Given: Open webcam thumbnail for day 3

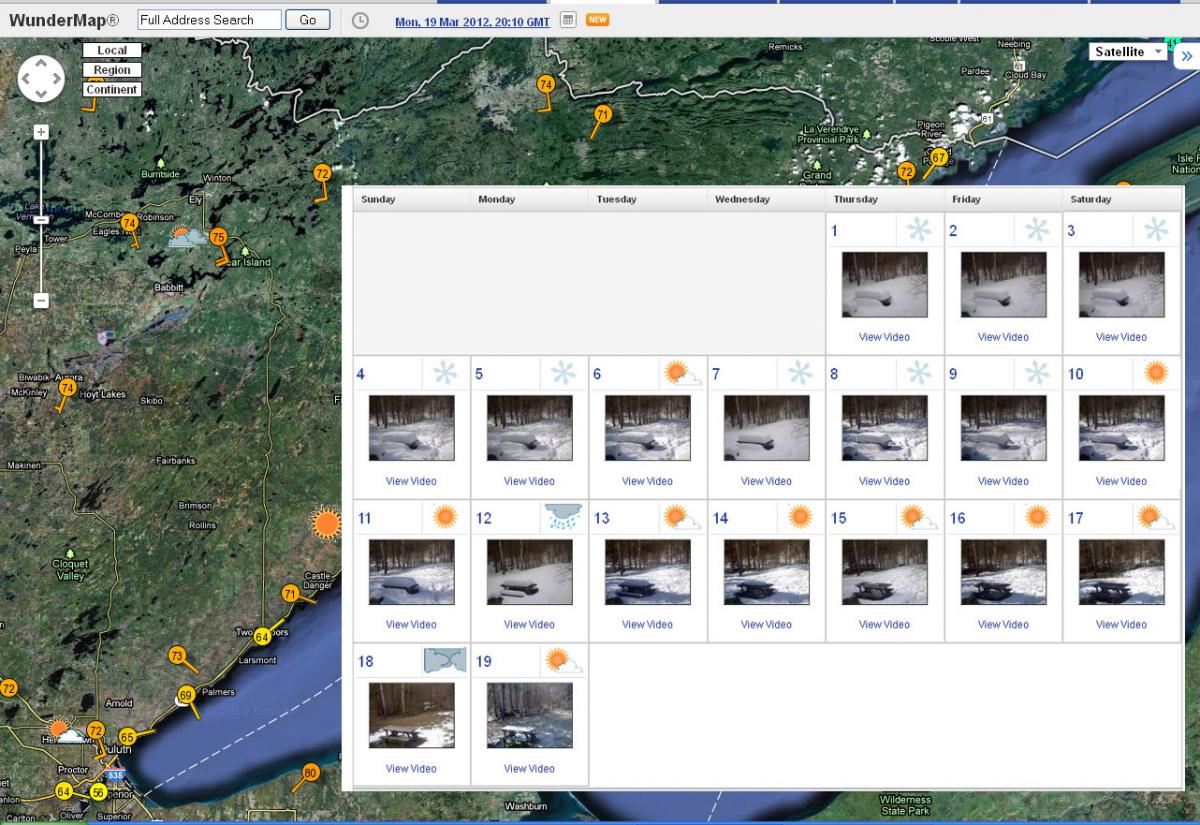Looking at the screenshot, I should (1121, 285).
